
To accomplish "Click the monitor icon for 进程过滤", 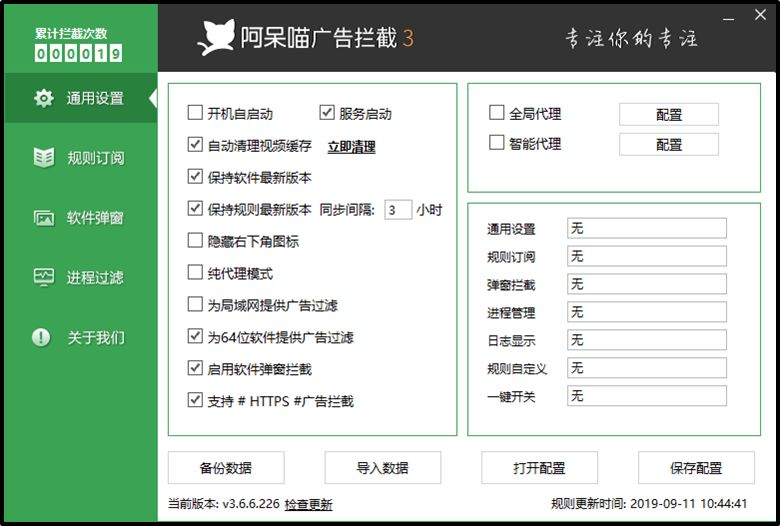I will pyautogui.click(x=44, y=277).
